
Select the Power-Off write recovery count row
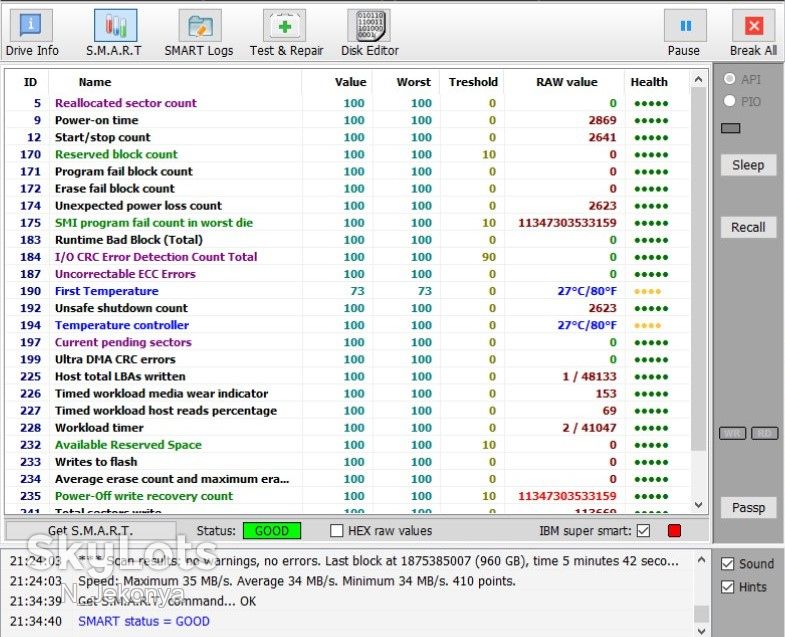pyautogui.click(x=348, y=496)
